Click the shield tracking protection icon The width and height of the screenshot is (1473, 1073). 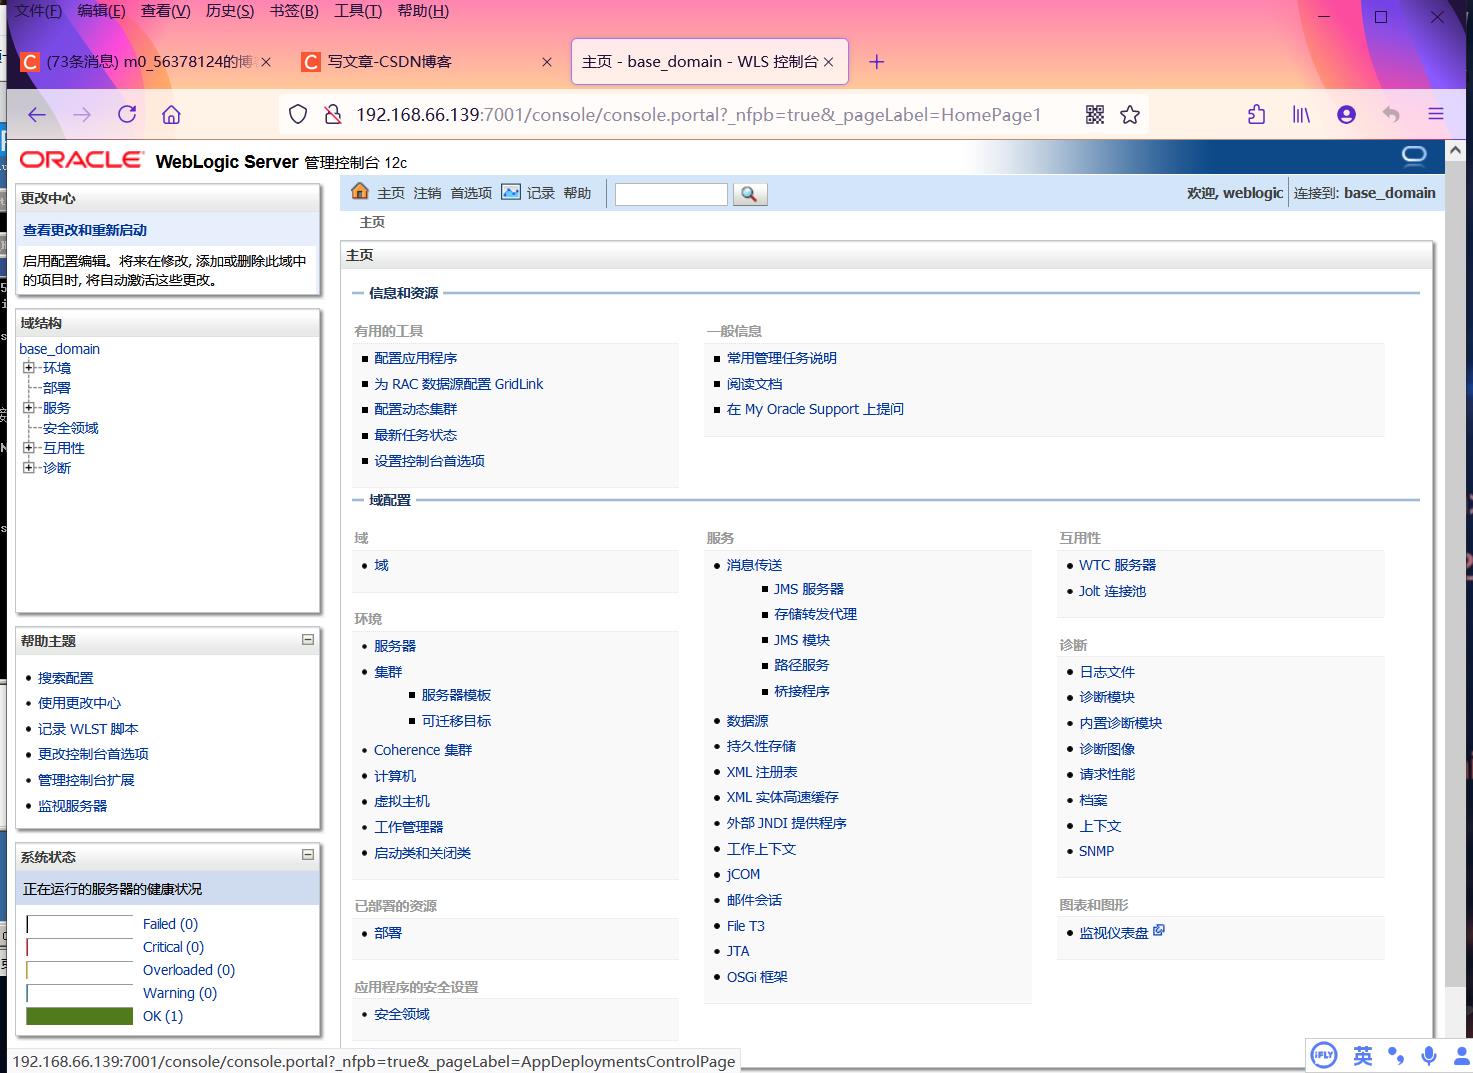tap(298, 115)
